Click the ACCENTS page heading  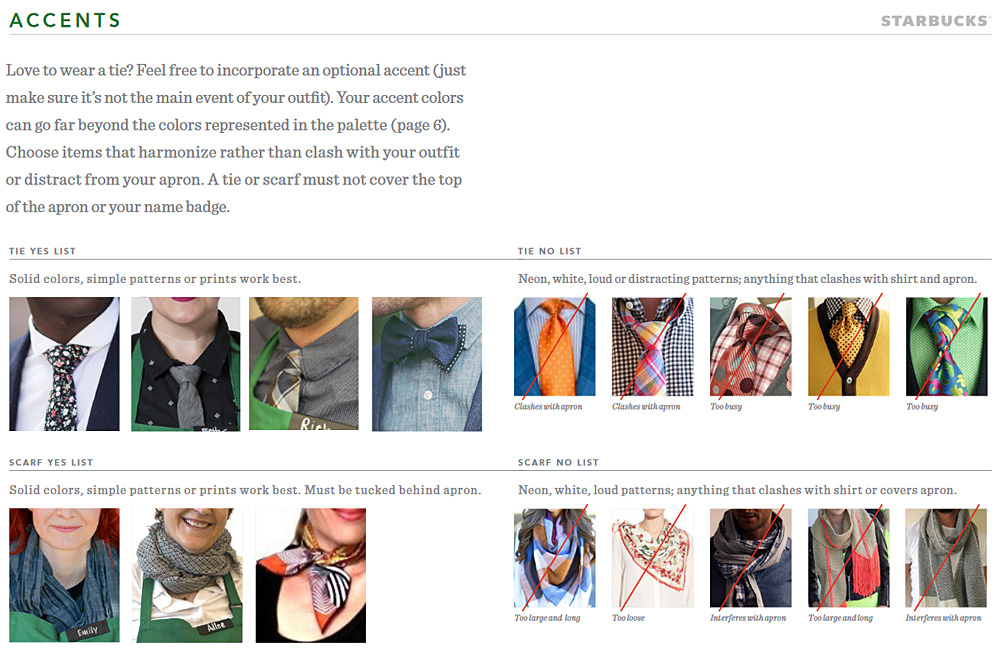coord(64,20)
